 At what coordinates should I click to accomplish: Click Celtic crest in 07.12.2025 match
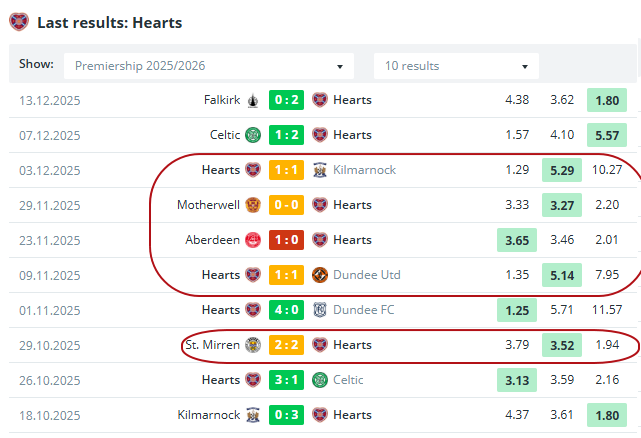(x=253, y=135)
